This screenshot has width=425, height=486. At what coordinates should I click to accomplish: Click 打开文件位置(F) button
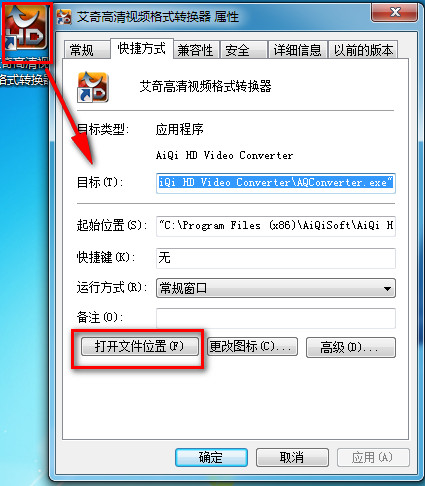coord(140,347)
